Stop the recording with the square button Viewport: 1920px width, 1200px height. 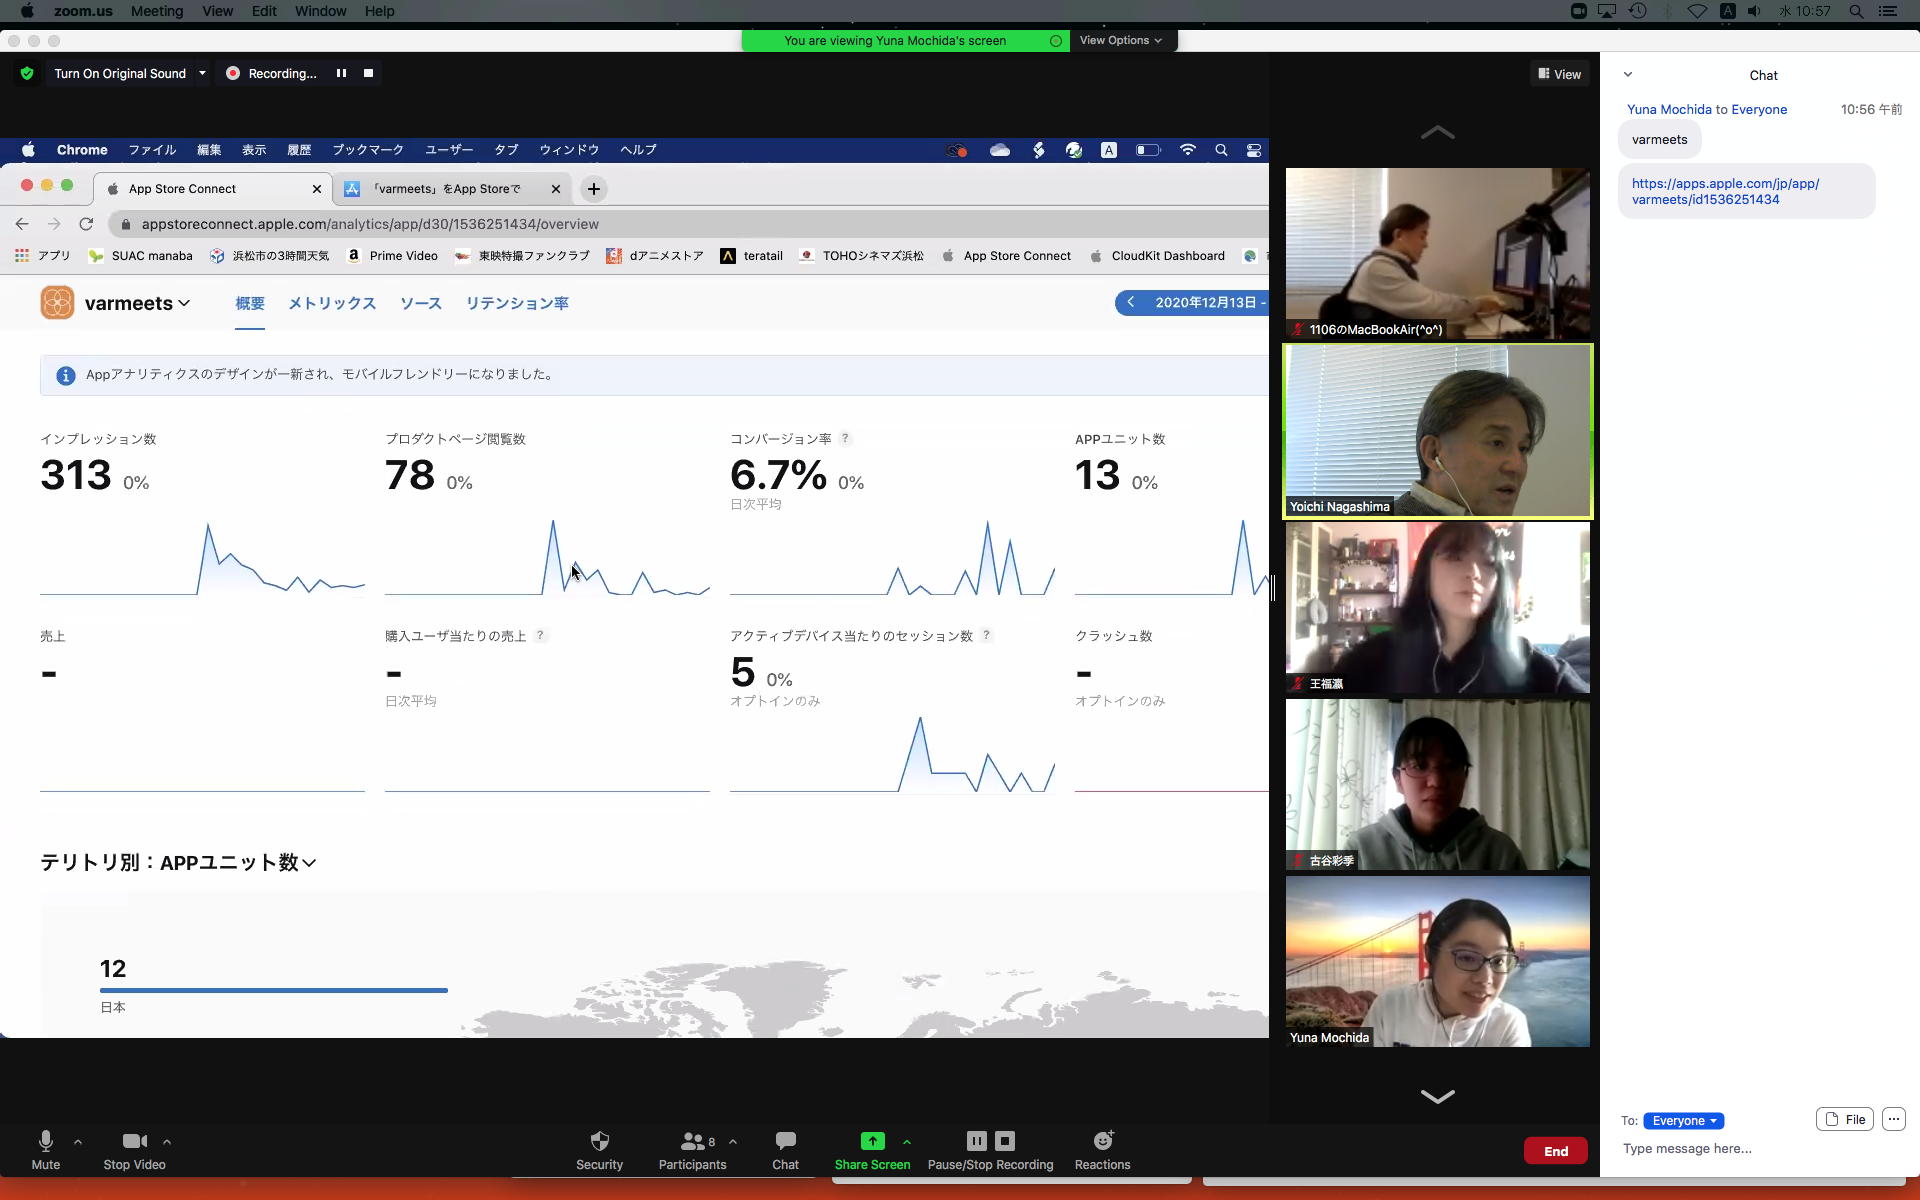click(x=368, y=73)
